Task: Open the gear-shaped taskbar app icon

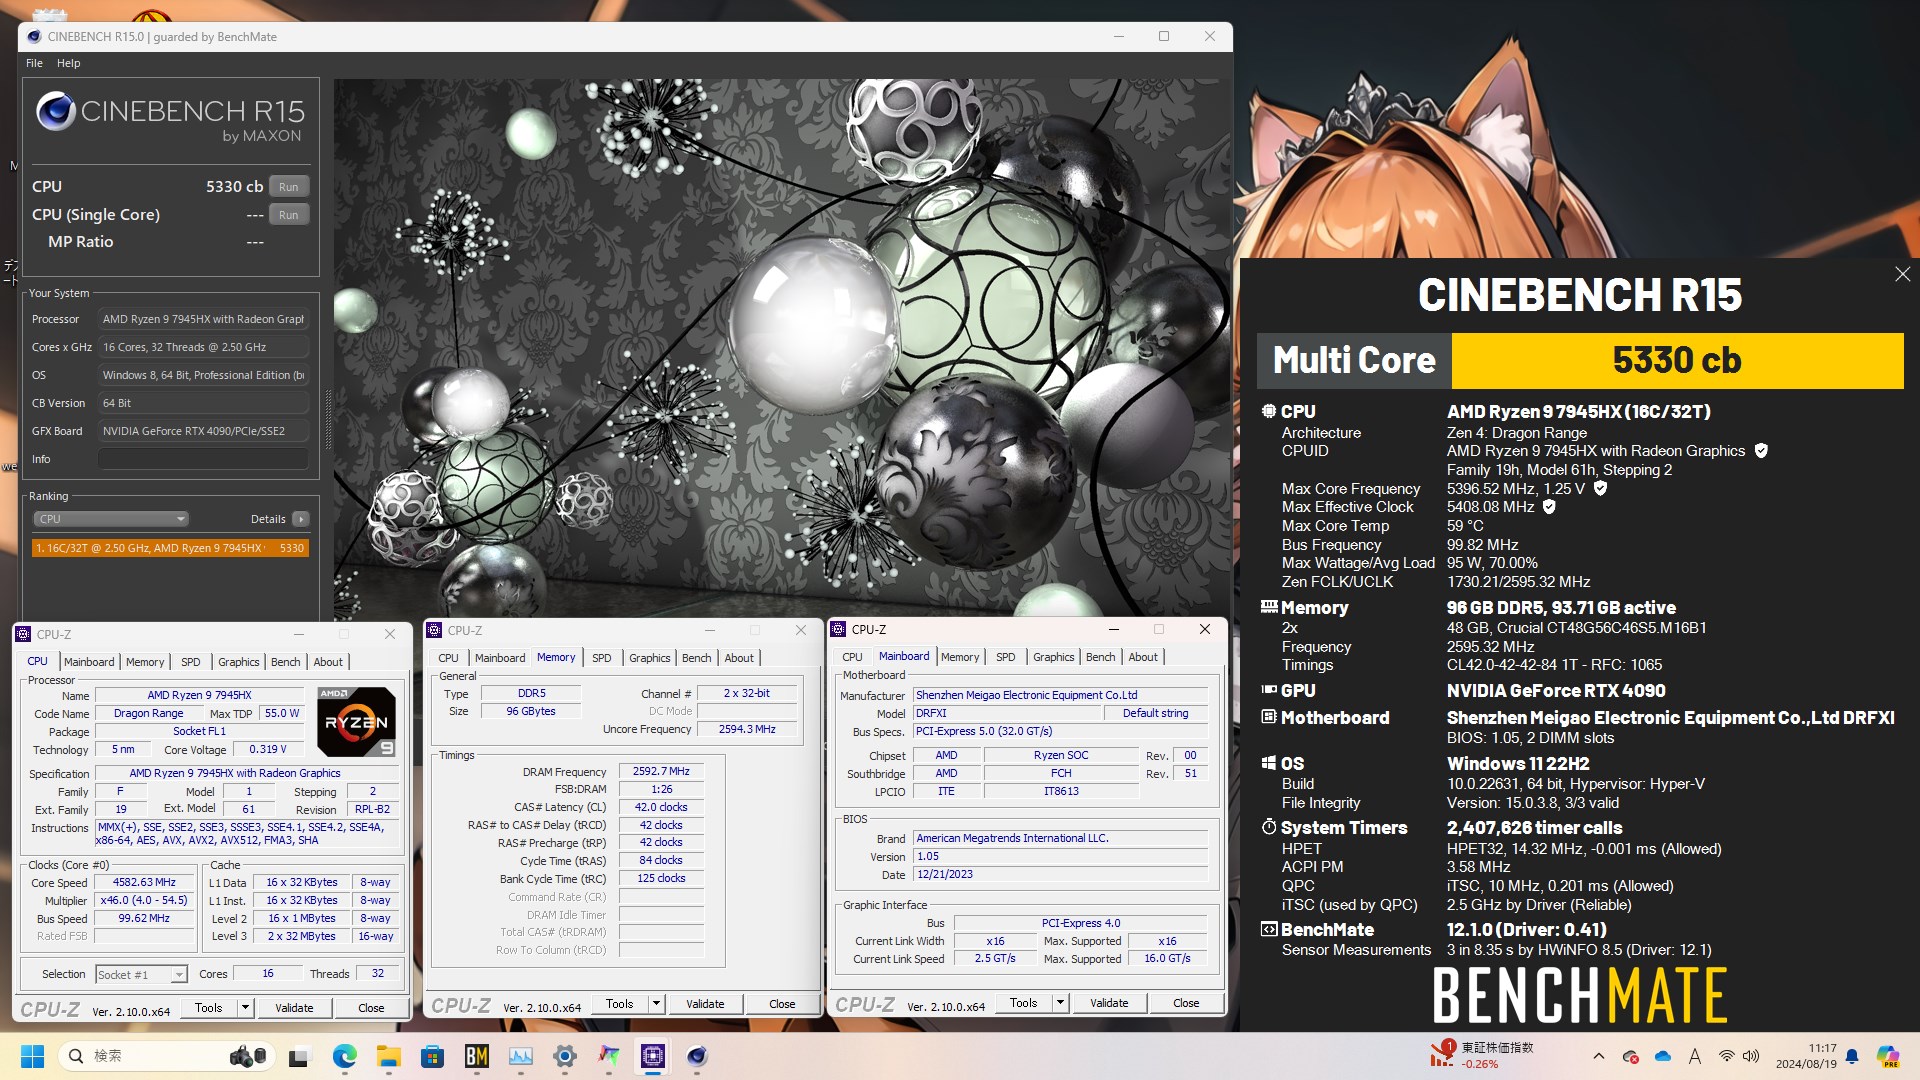Action: coord(564,1056)
